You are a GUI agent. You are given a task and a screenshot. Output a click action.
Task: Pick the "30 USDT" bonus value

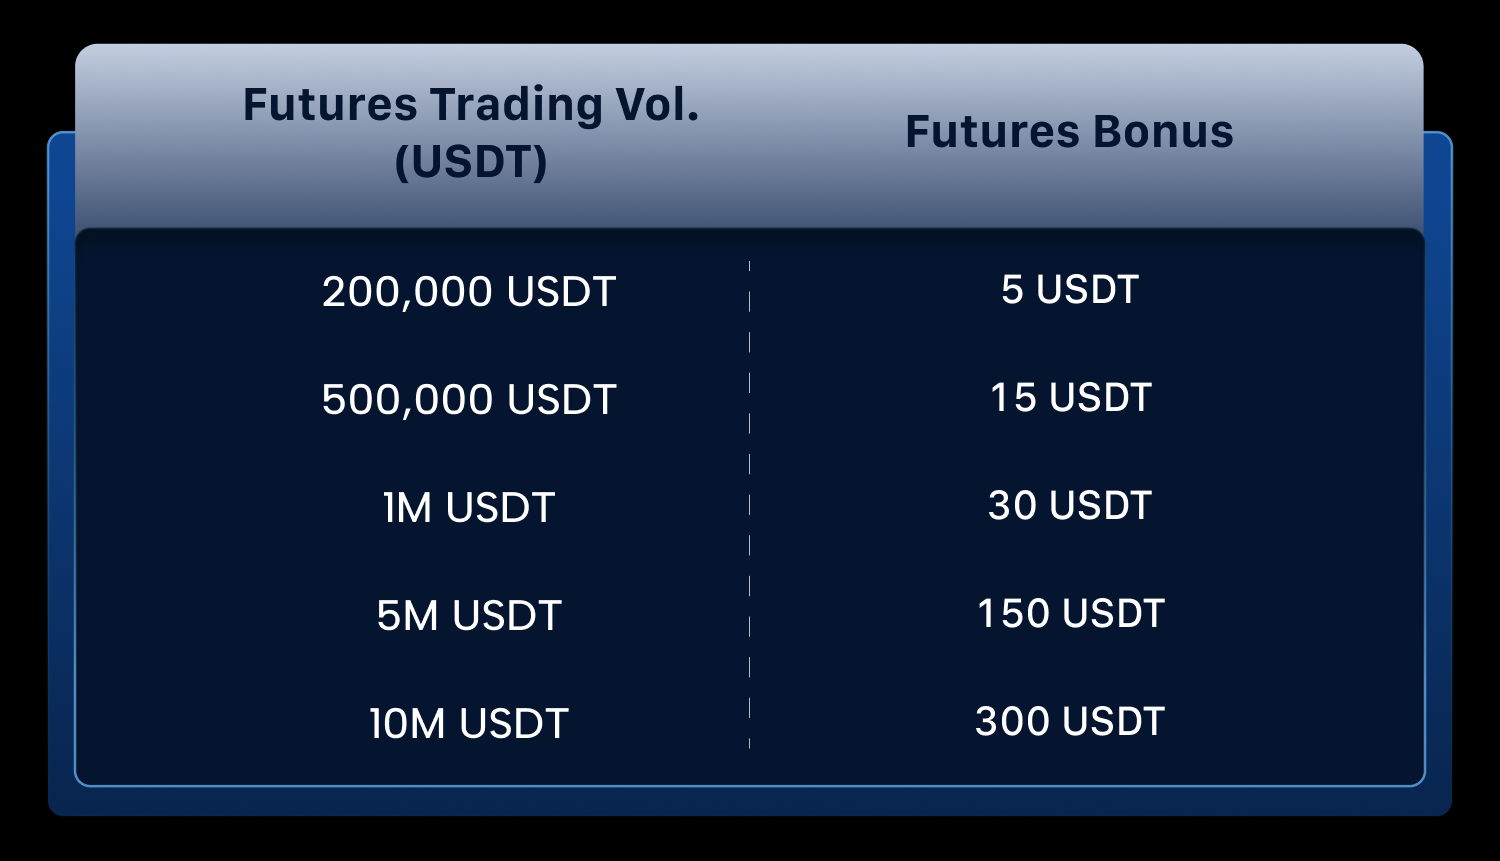(x=1070, y=506)
